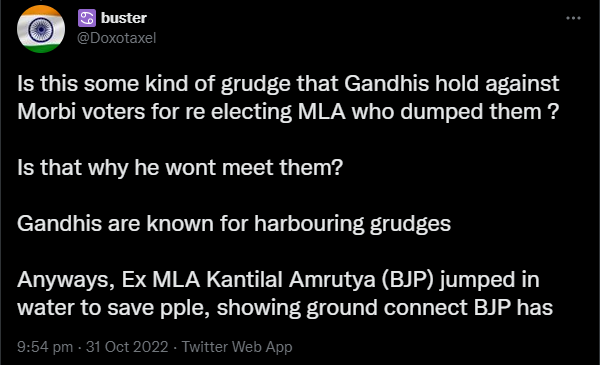
Task: Click the phrase 'showing ground connect BJP has'
Action: pos(385,308)
